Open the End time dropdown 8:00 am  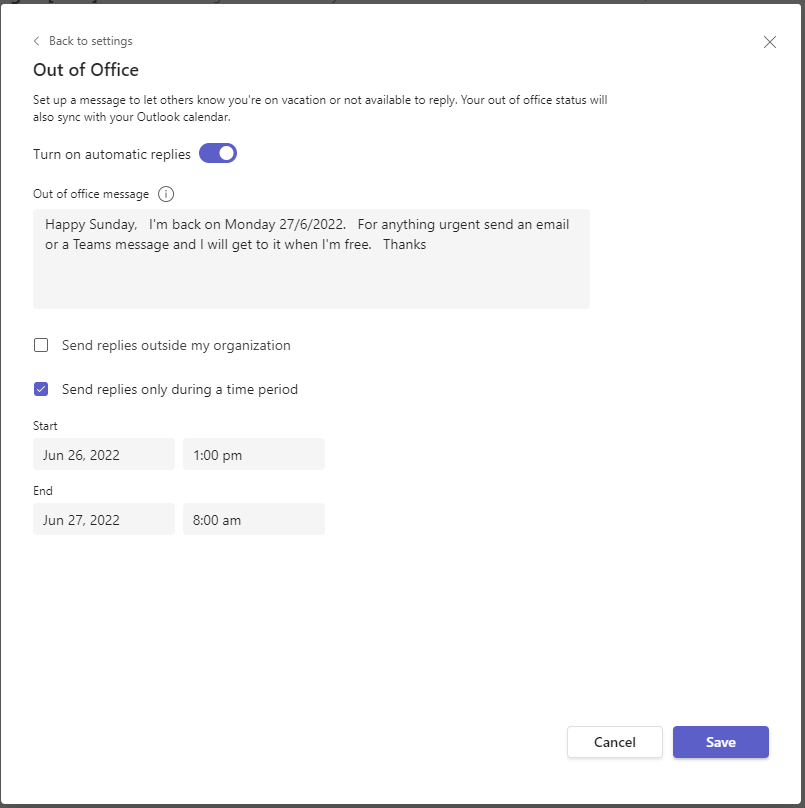(253, 520)
